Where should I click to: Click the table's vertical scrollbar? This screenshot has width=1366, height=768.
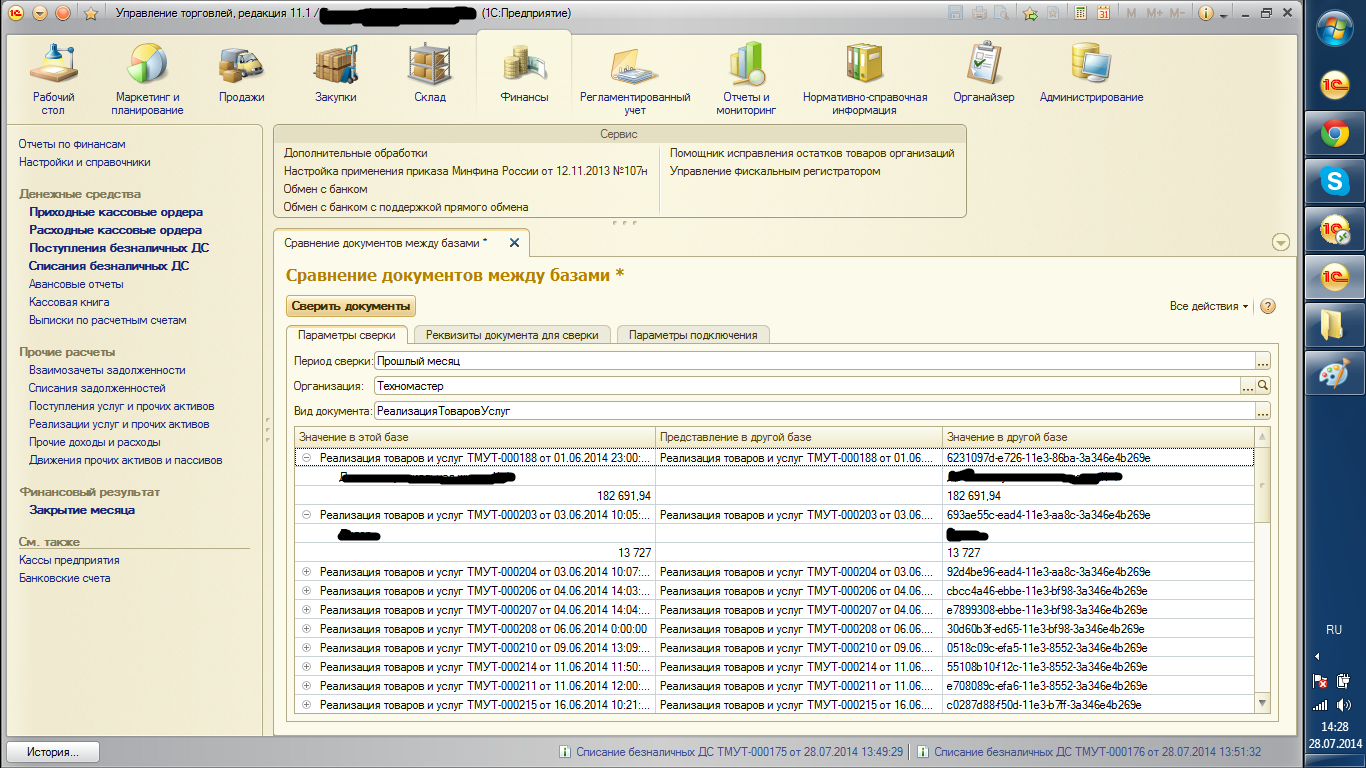(1263, 571)
